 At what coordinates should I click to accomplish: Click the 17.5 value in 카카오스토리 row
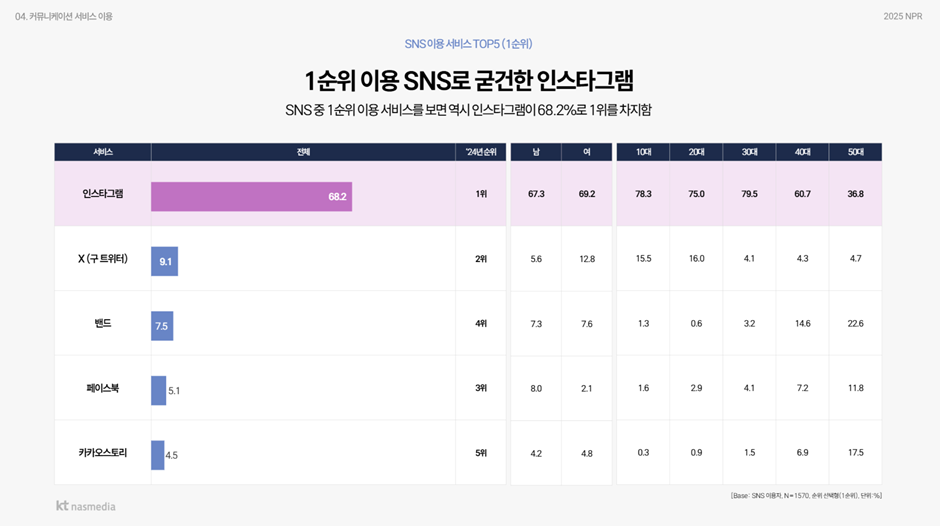pyautogui.click(x=855, y=453)
